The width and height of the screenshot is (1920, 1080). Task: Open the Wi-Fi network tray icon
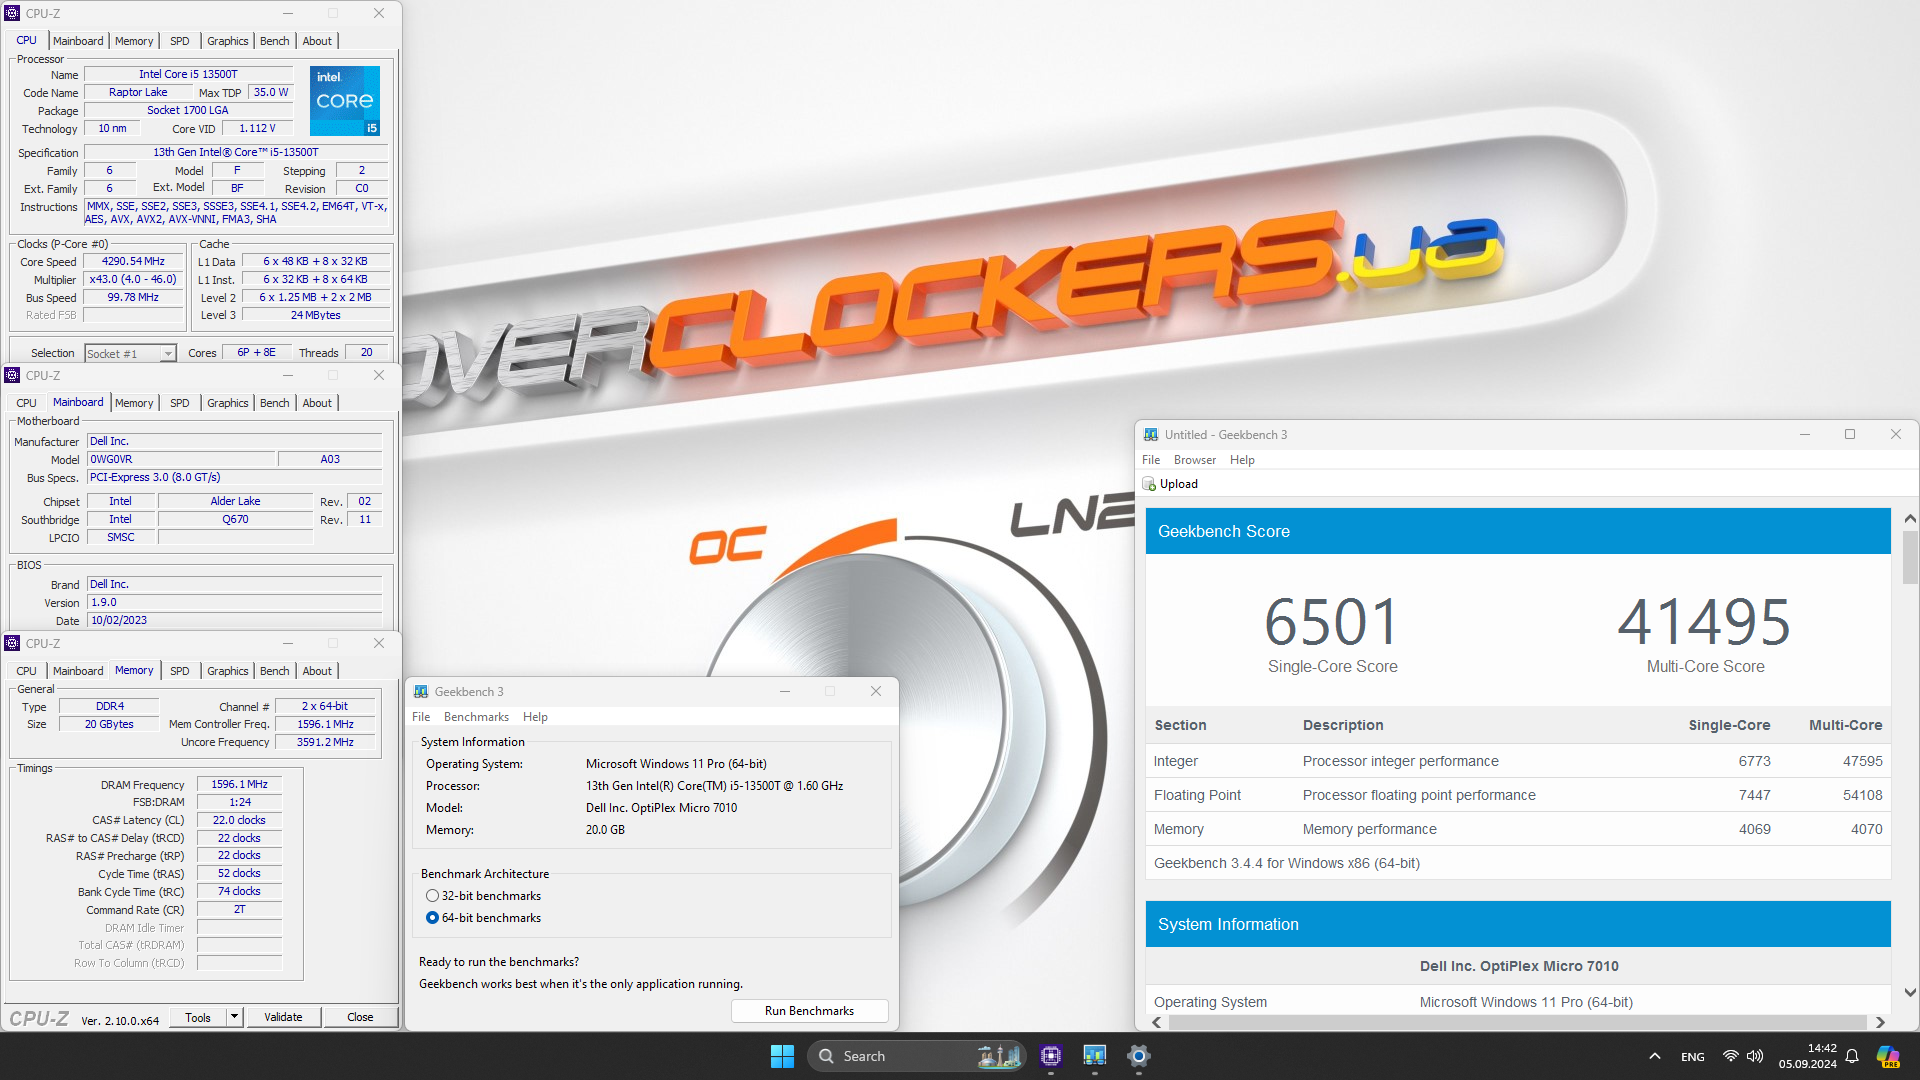(1730, 1056)
